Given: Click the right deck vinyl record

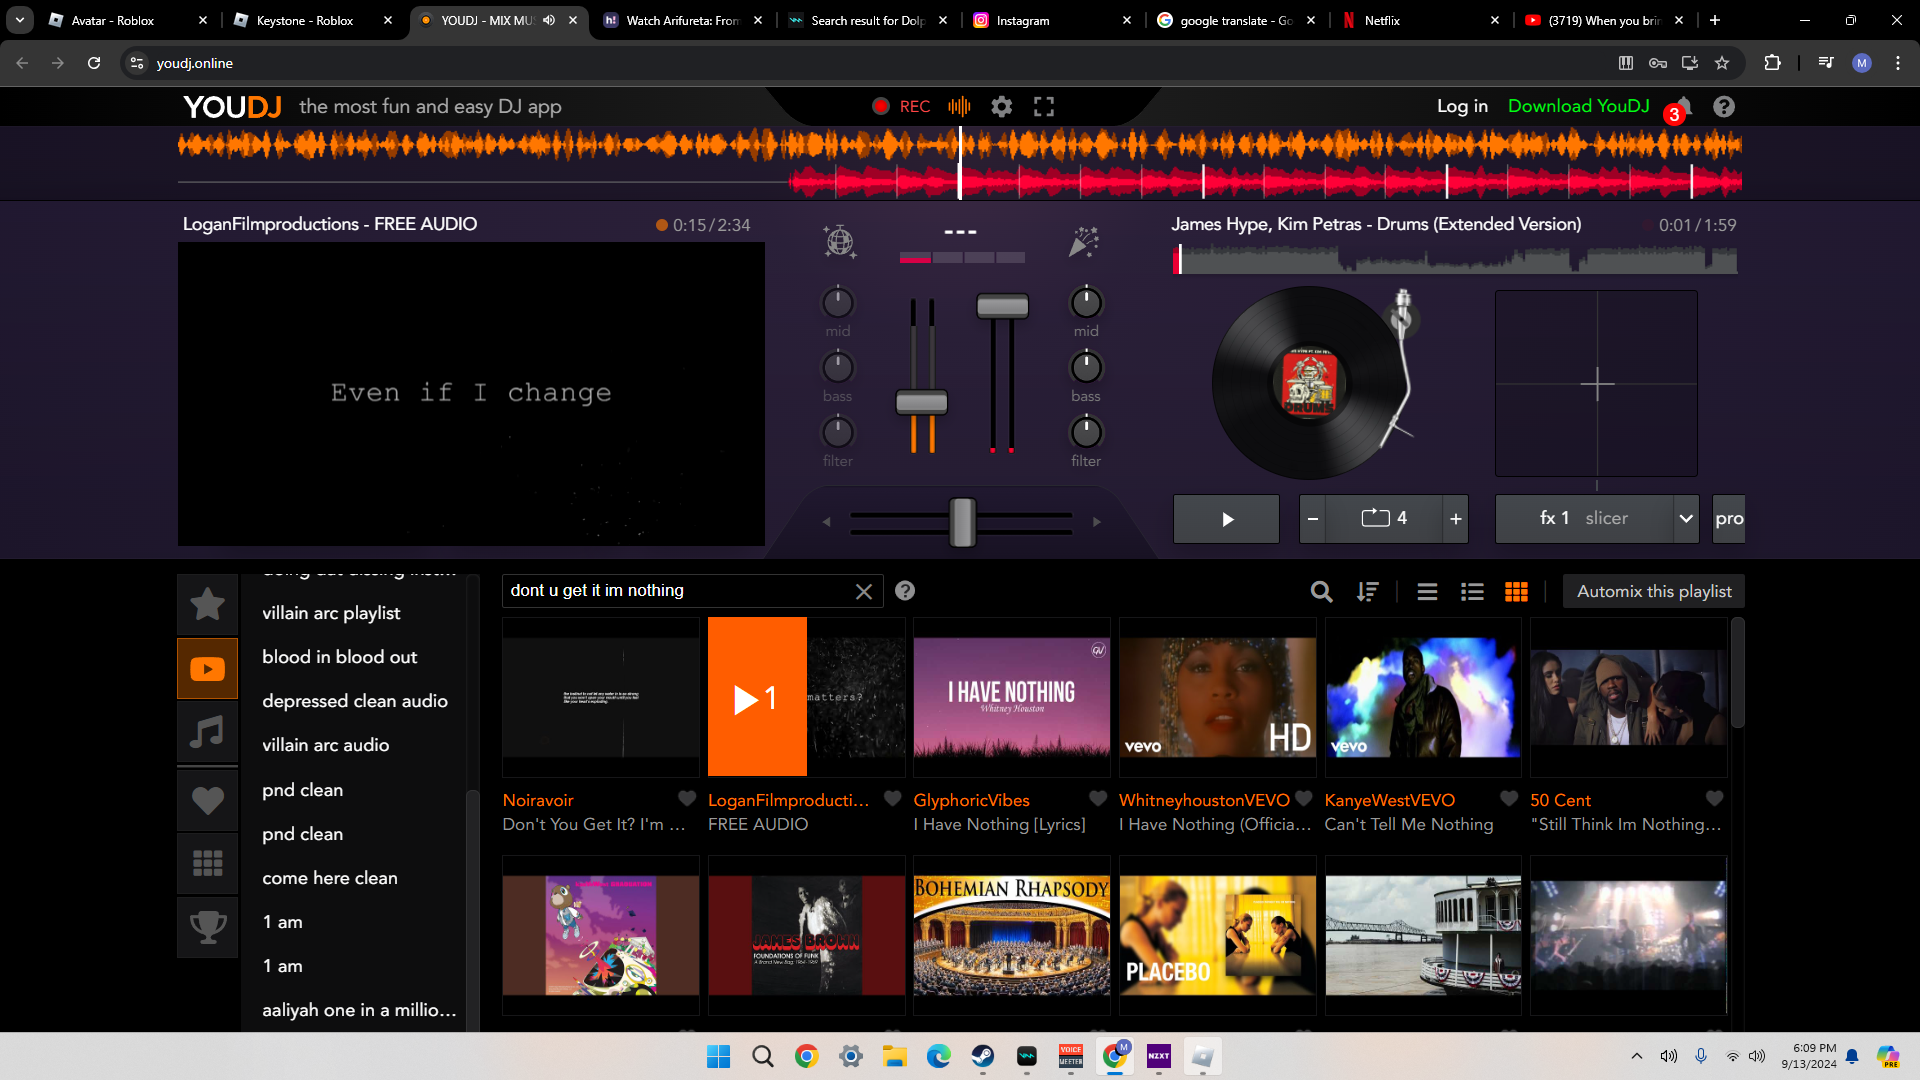Looking at the screenshot, I should coord(1309,382).
